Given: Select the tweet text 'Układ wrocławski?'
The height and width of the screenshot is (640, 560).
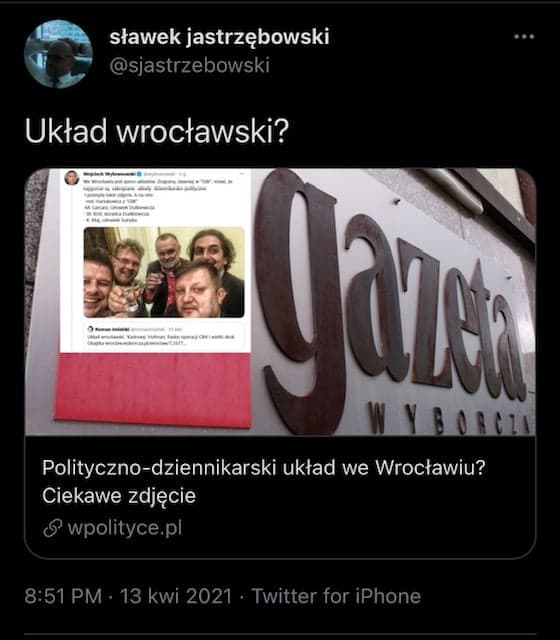Looking at the screenshot, I should coord(157,131).
